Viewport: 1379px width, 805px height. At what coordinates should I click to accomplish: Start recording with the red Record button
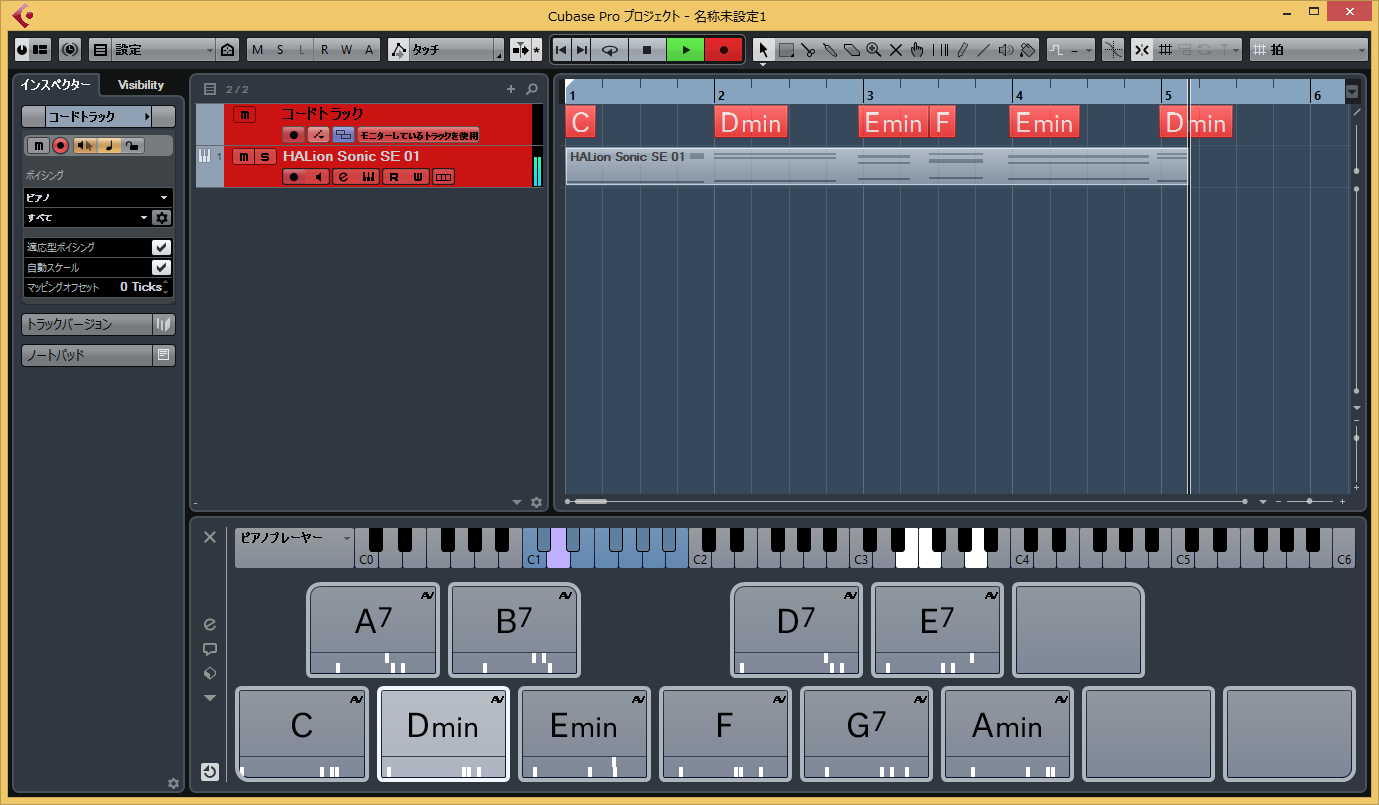coord(724,50)
